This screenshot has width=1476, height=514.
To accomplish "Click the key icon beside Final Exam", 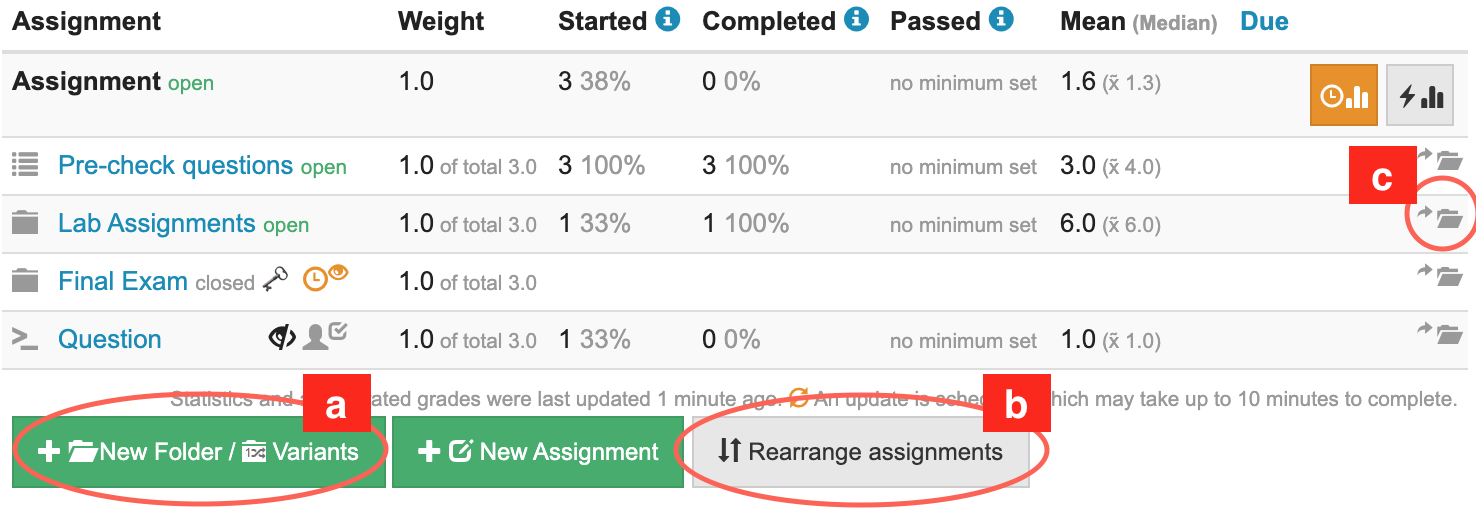I will coord(276,281).
